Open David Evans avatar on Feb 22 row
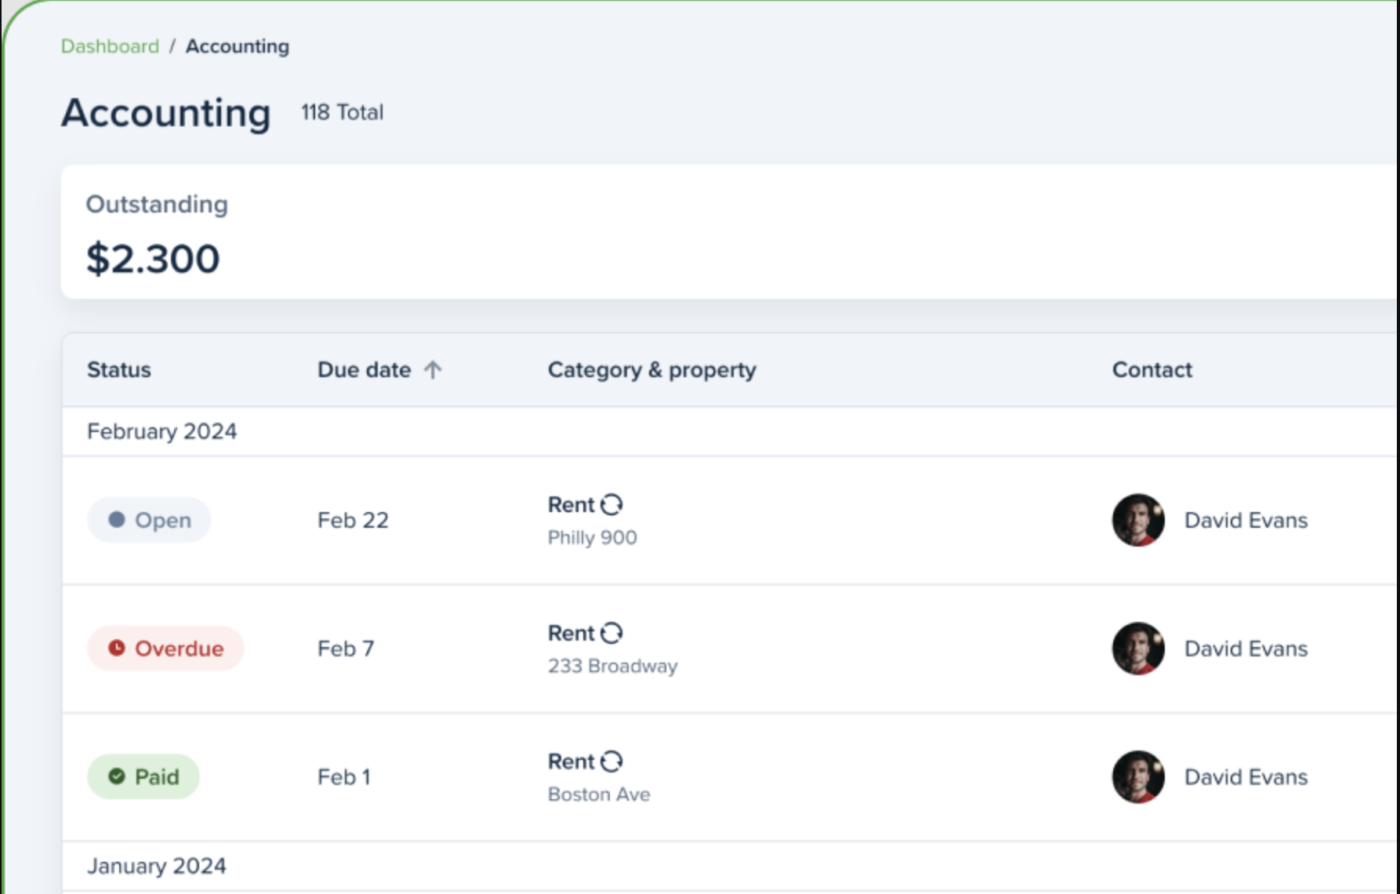Screen dimensions: 1400x894 1138,520
